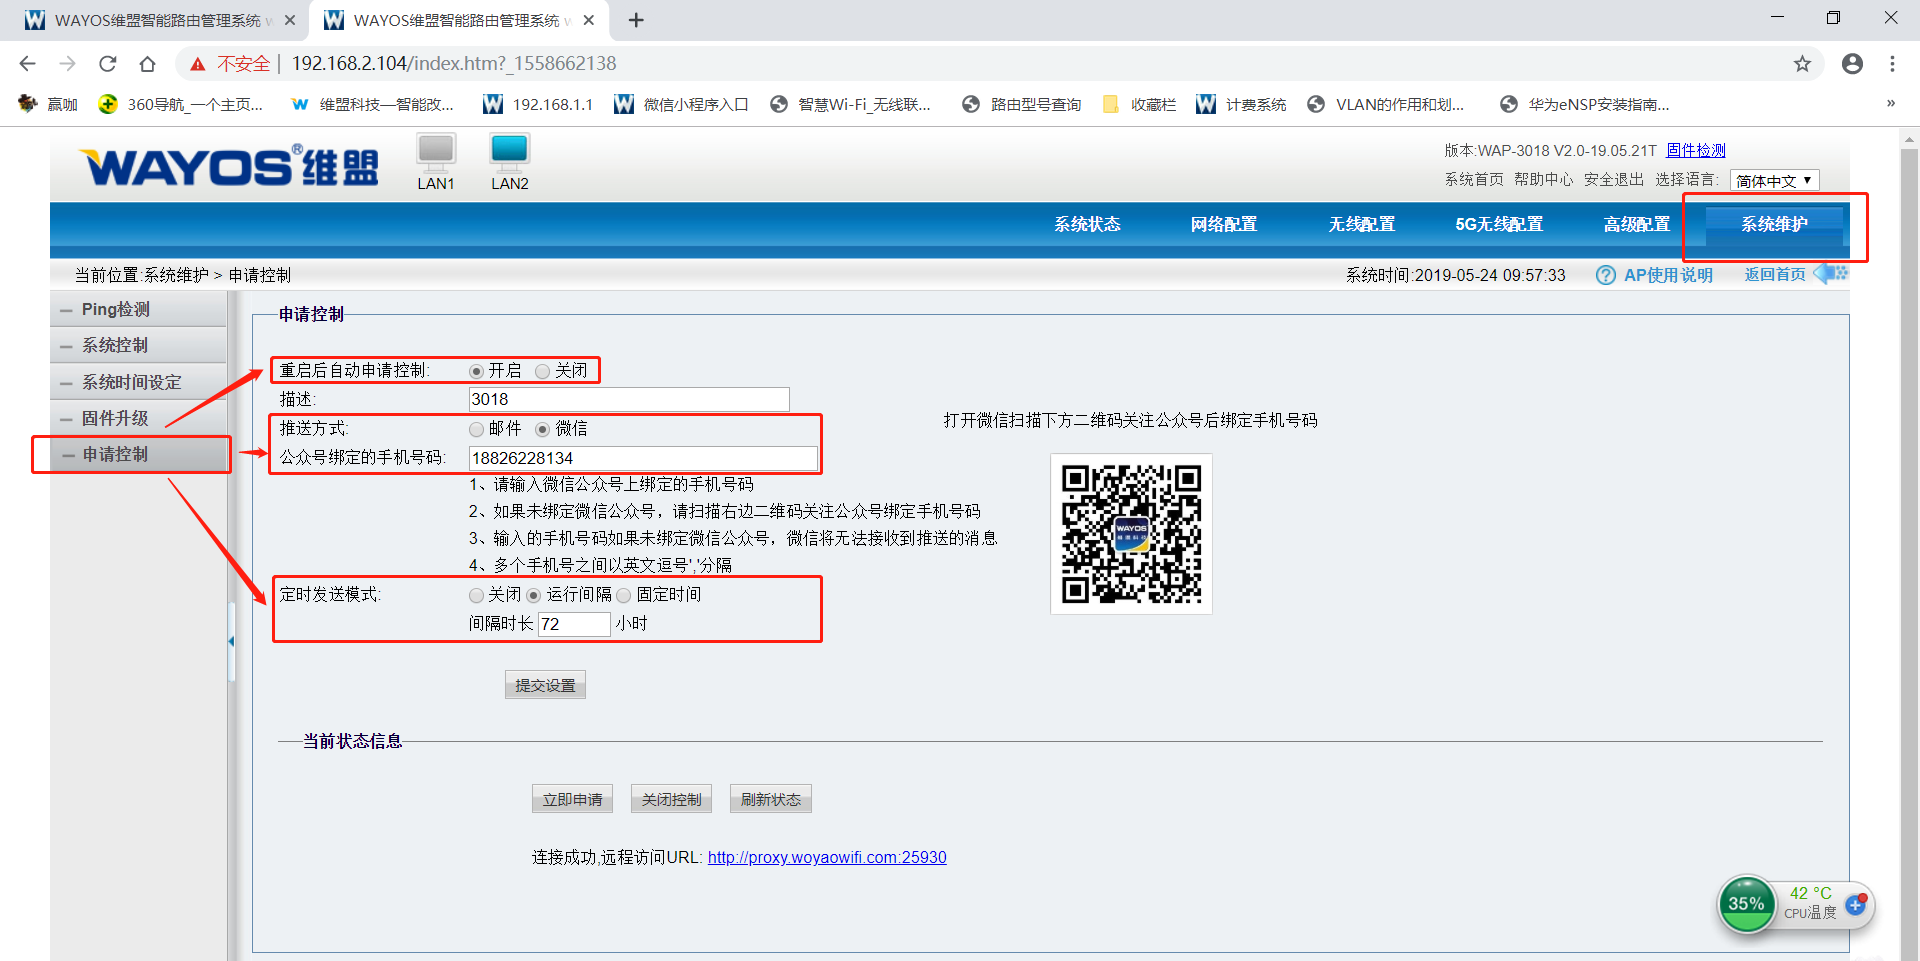Close the active WAYOS browser tab
The width and height of the screenshot is (1920, 961).
[x=589, y=20]
